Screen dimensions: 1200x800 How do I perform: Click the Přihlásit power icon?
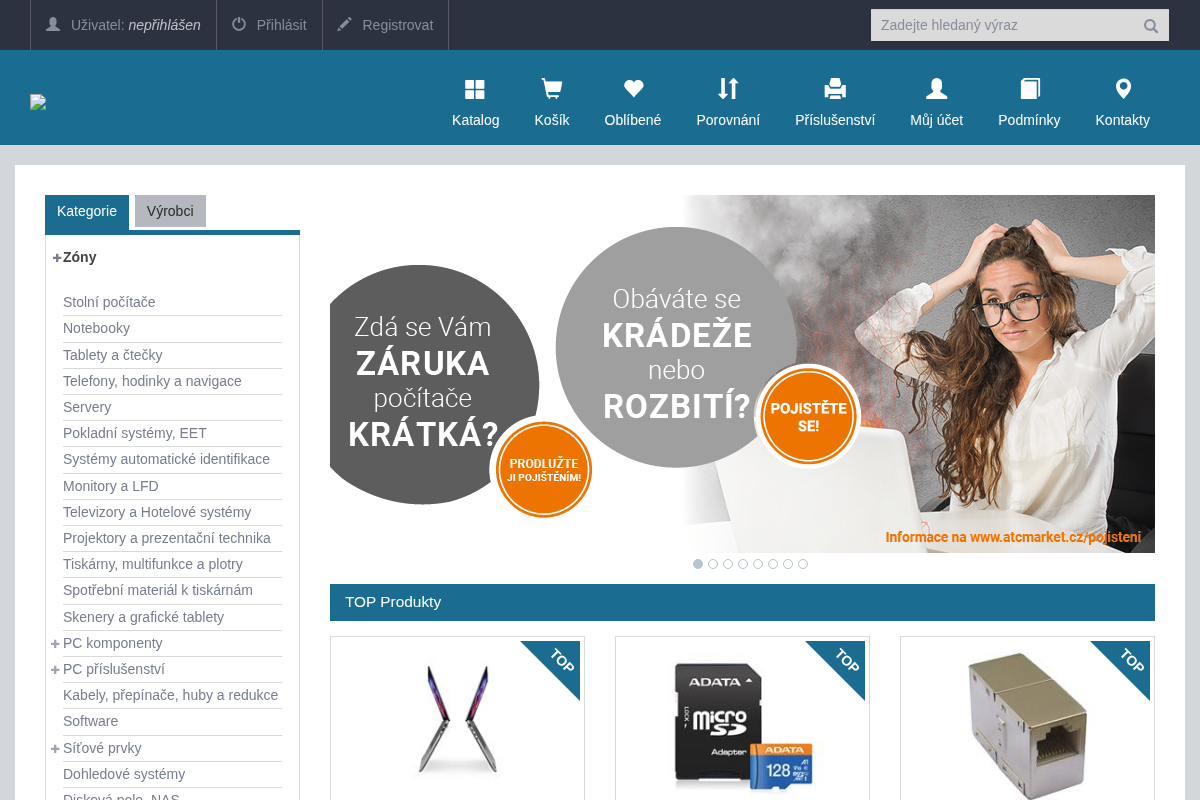click(239, 24)
